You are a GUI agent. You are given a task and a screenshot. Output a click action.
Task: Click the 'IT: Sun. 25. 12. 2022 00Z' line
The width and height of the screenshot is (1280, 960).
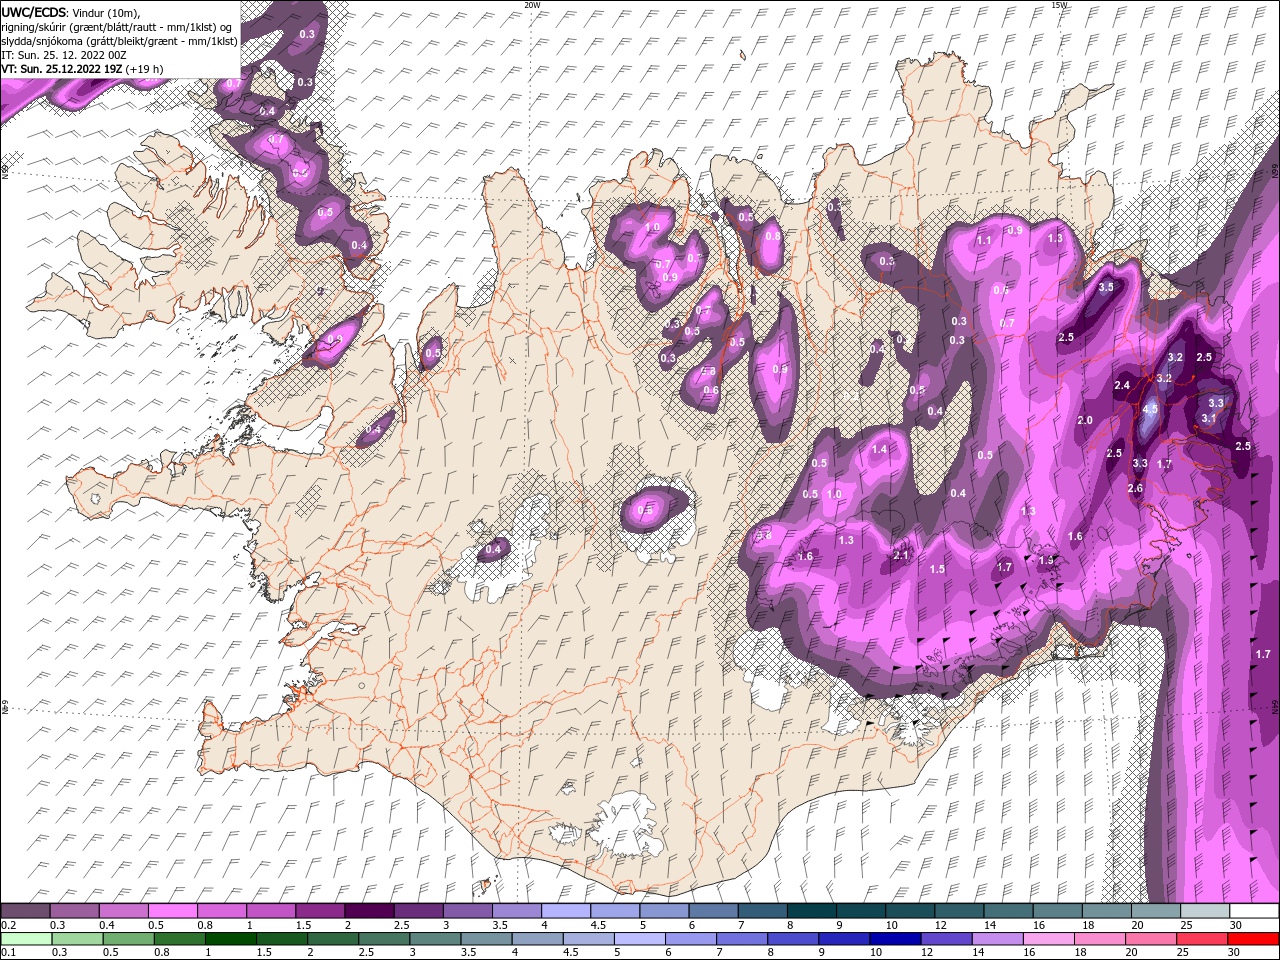point(64,55)
